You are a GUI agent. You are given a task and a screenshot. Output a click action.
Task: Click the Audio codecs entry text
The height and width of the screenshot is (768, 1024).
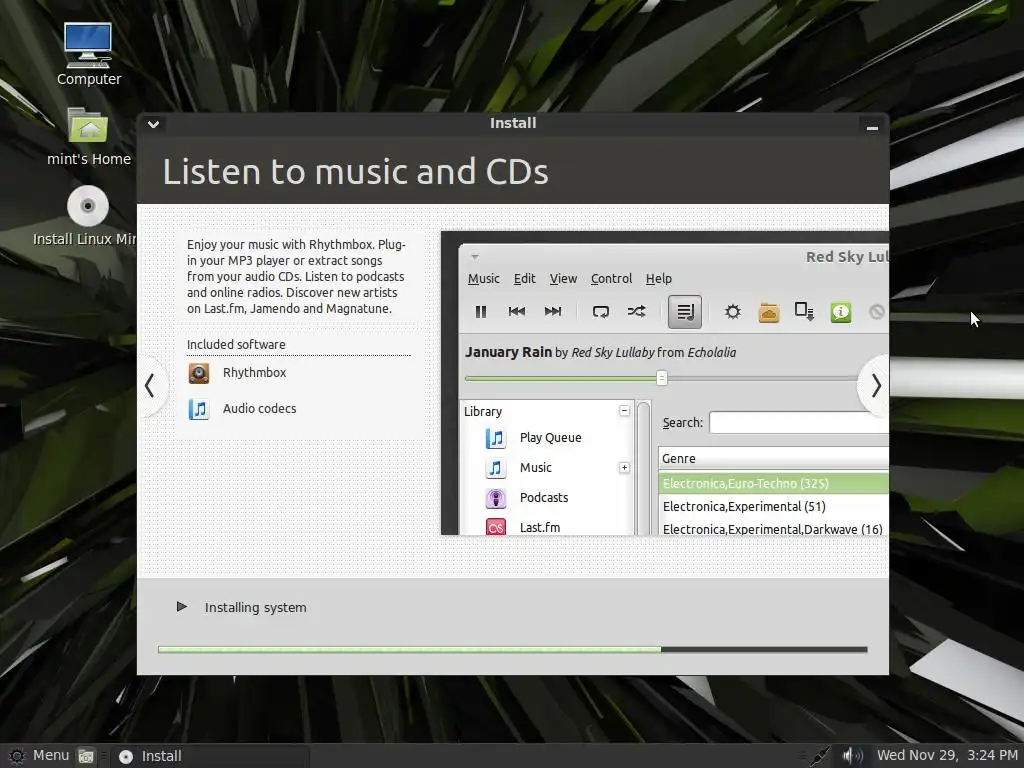click(259, 409)
